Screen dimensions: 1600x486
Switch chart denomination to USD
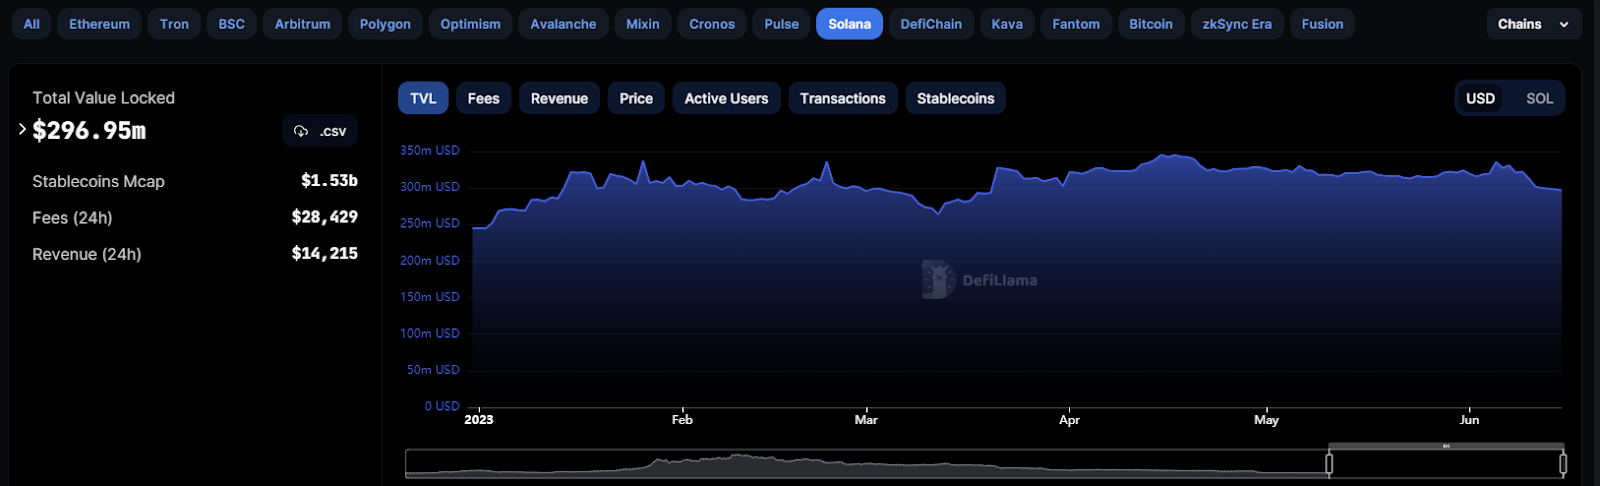(x=1481, y=98)
